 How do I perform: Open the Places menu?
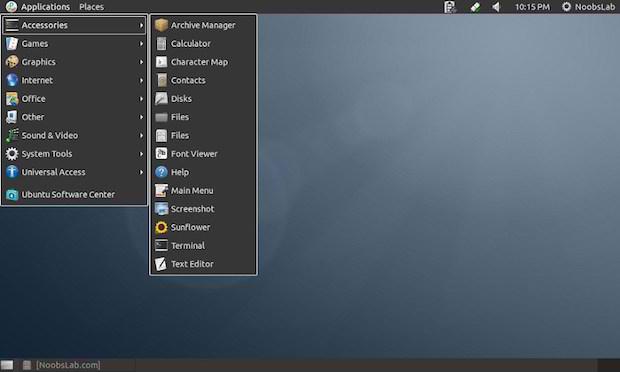coord(91,7)
